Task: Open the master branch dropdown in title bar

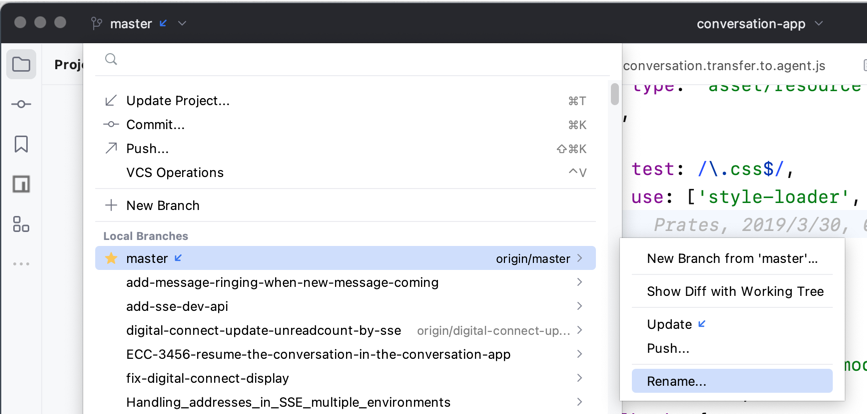Action: (138, 23)
